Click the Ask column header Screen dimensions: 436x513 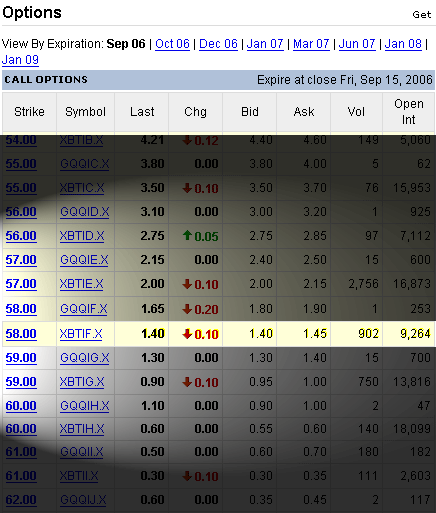(304, 112)
